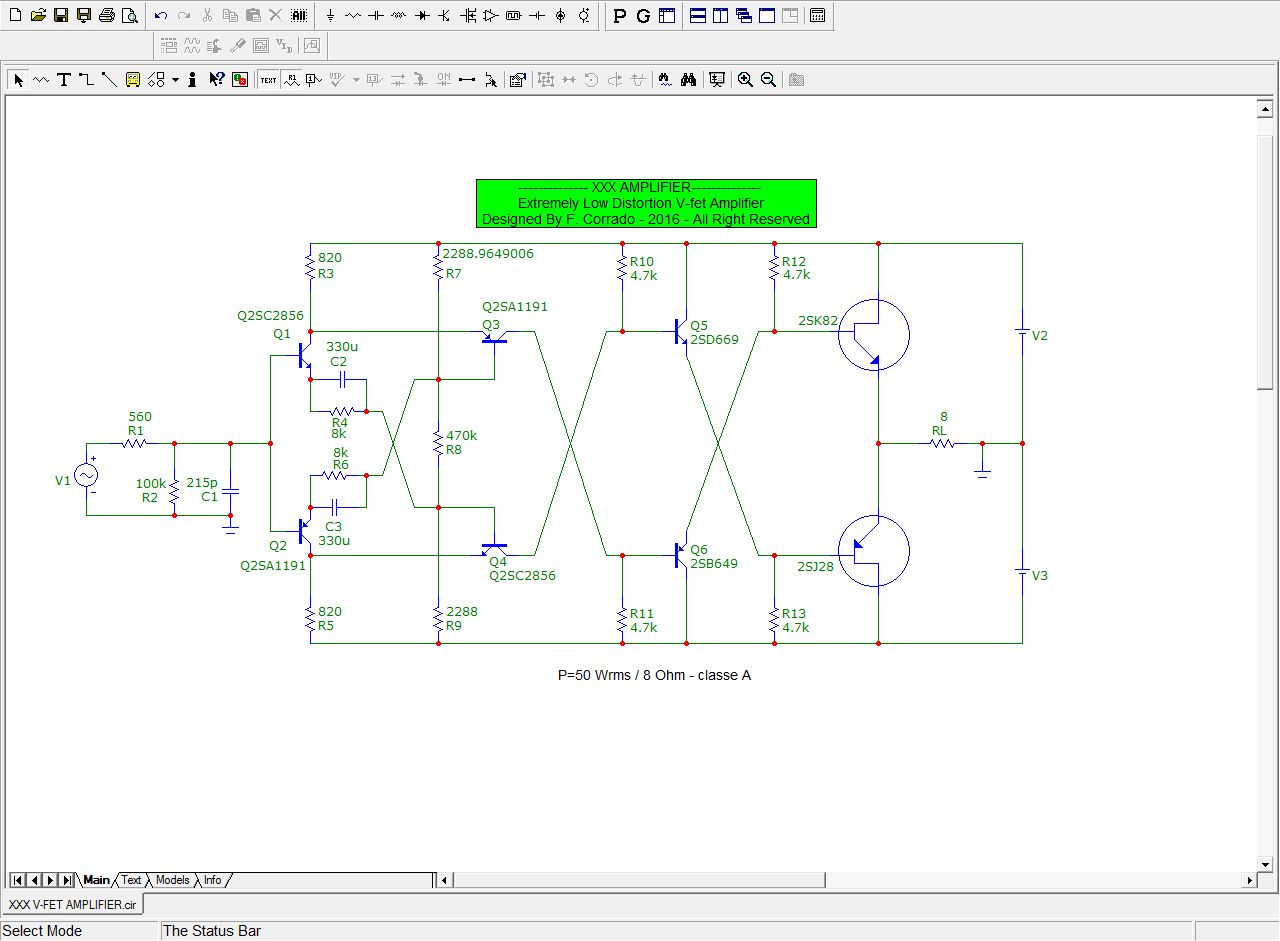This screenshot has width=1280, height=941.
Task: Select the 2SK82 transistor label
Action: (818, 321)
